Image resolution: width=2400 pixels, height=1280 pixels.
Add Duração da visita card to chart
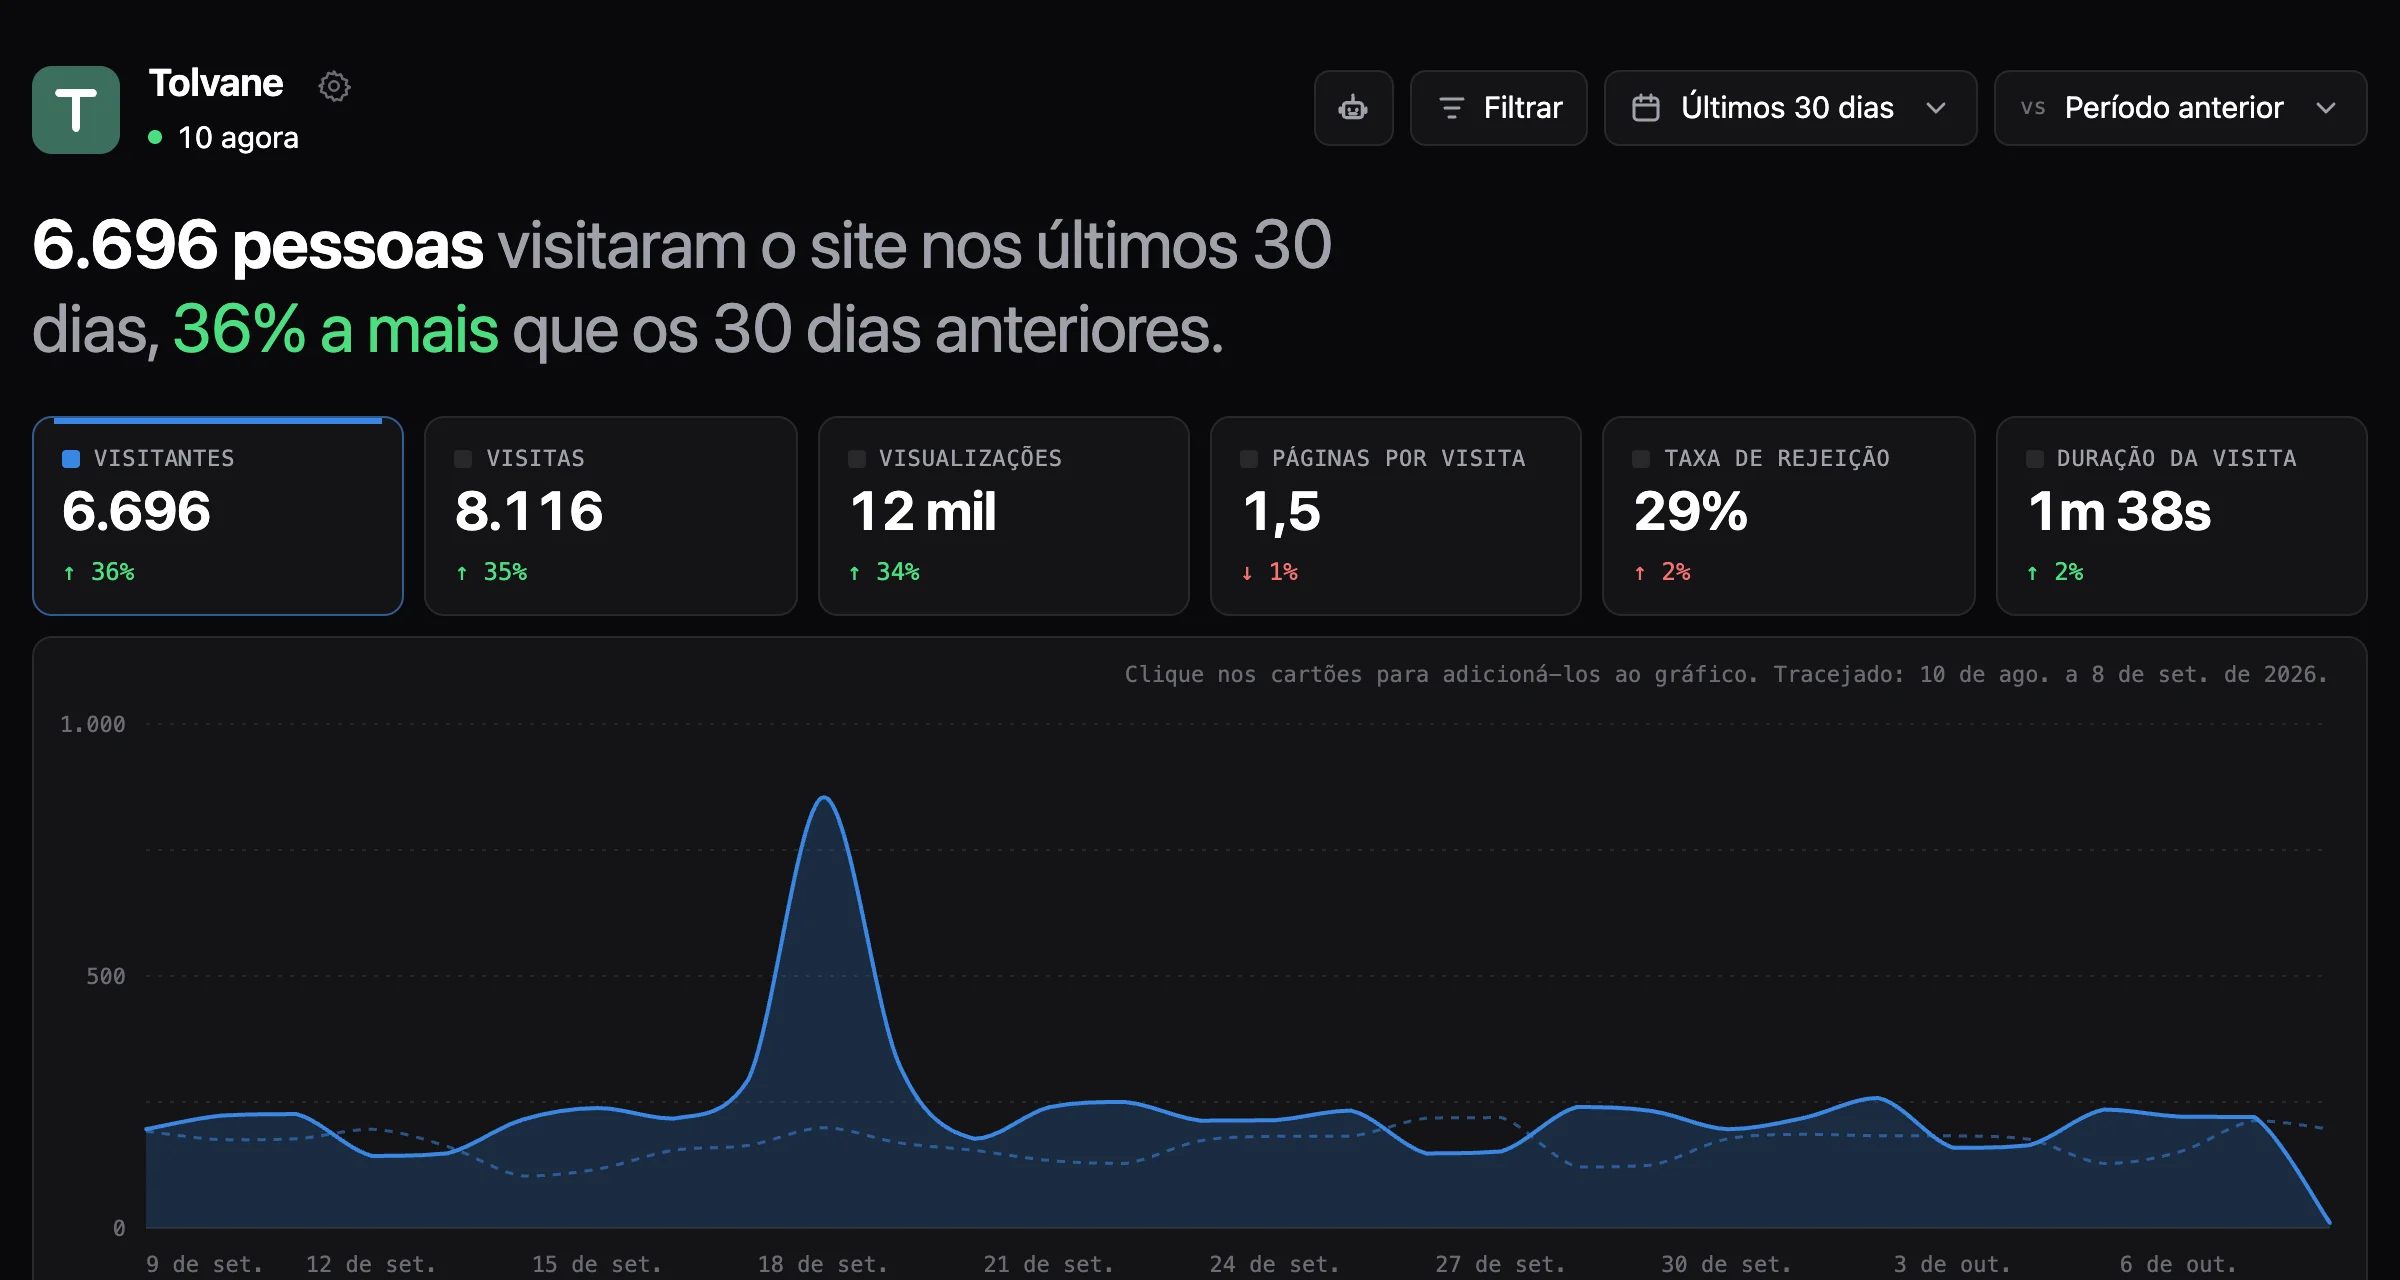(2181, 516)
